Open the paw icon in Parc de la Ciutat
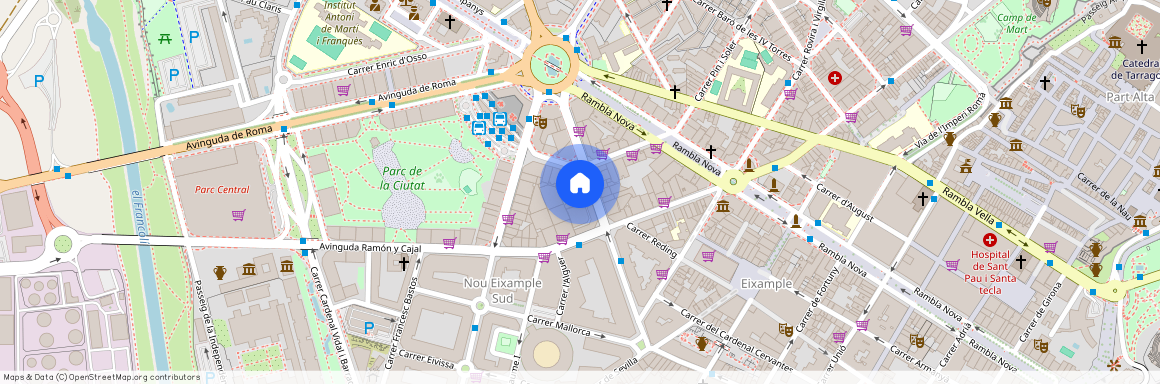1160x384 pixels. 438,178
